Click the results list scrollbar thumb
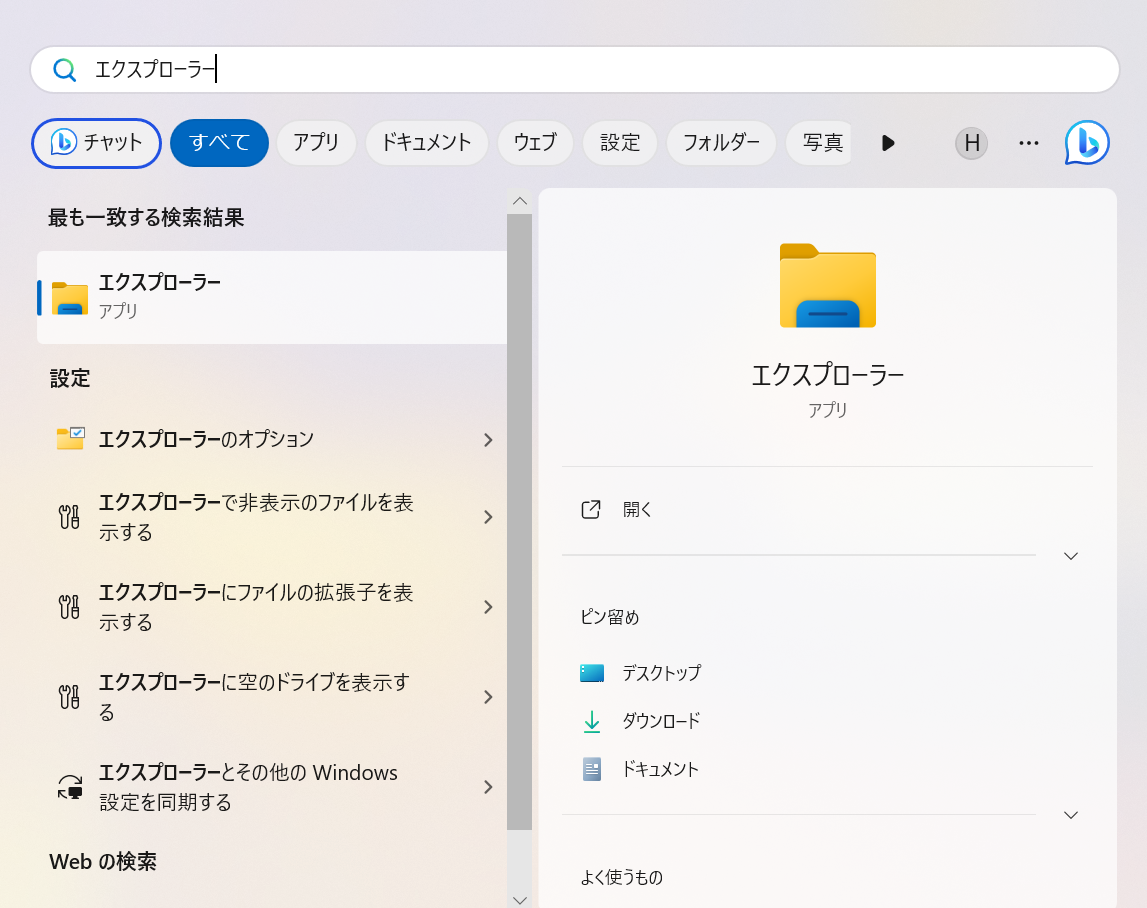 click(x=519, y=522)
